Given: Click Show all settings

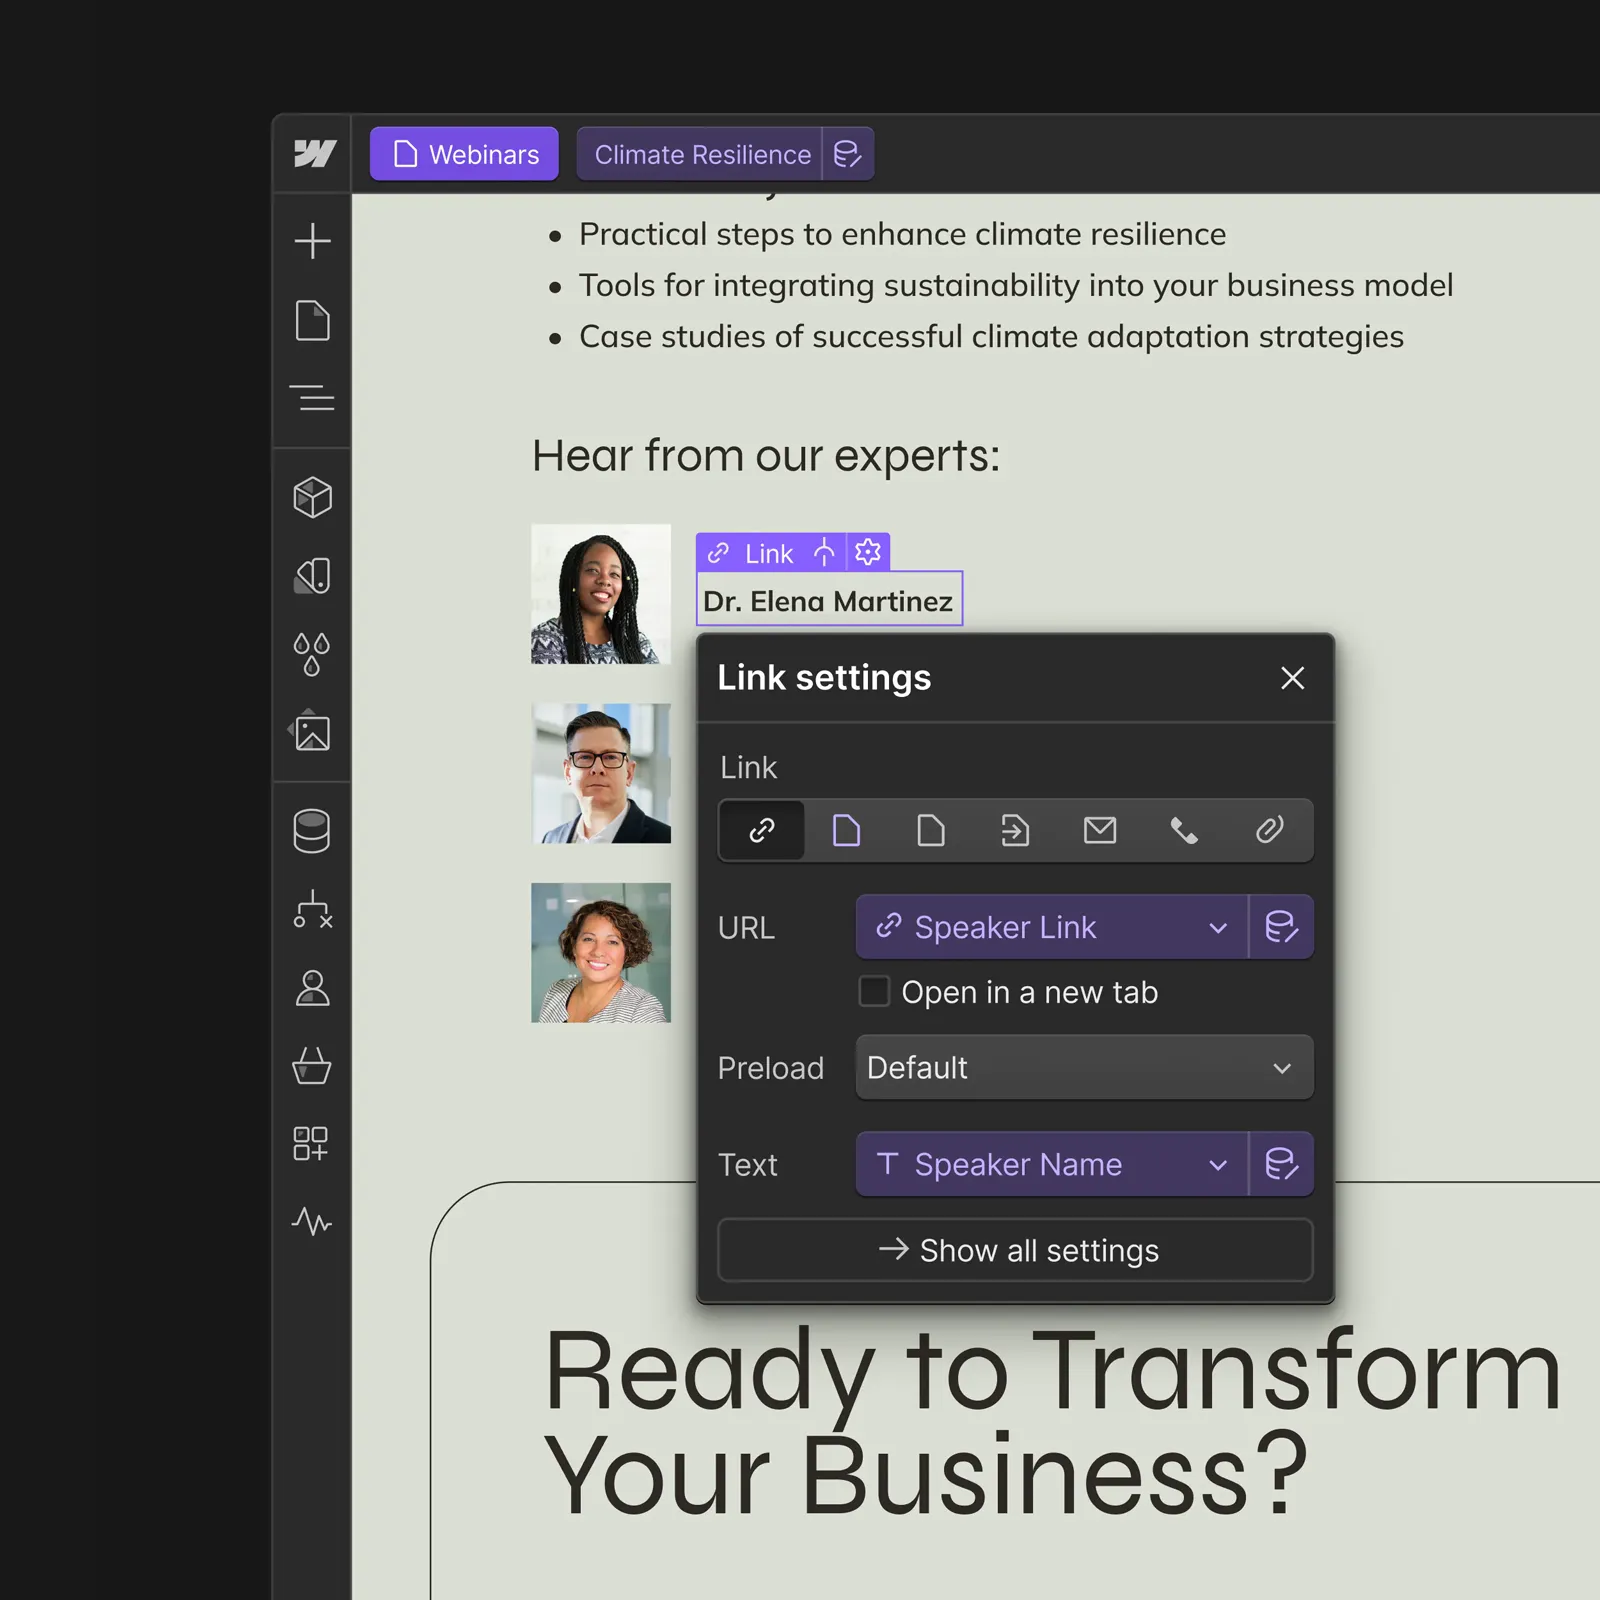Looking at the screenshot, I should [1015, 1250].
